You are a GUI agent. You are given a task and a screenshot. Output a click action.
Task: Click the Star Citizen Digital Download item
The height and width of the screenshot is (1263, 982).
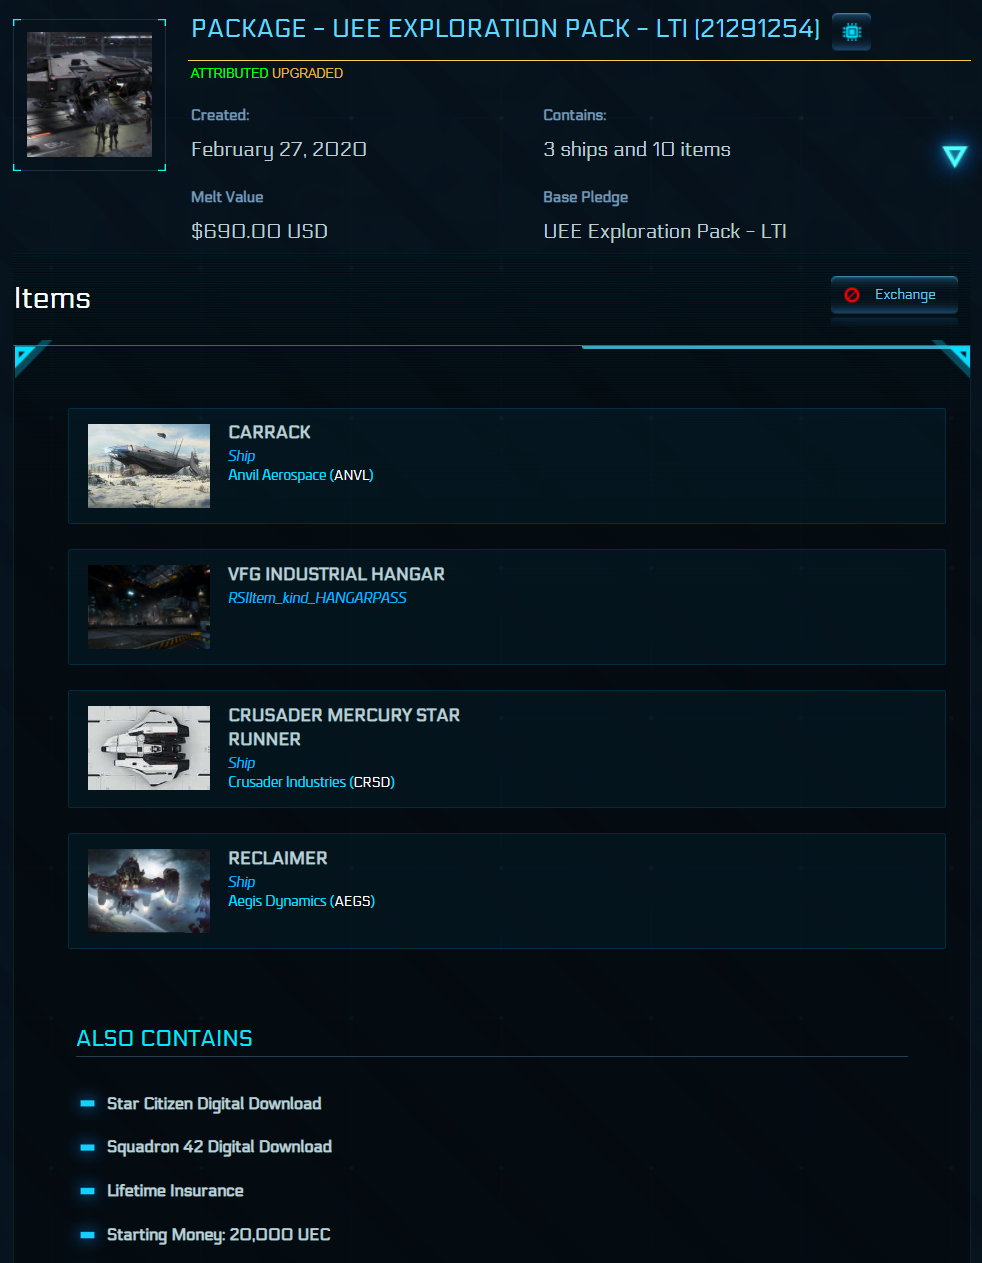214,1104
